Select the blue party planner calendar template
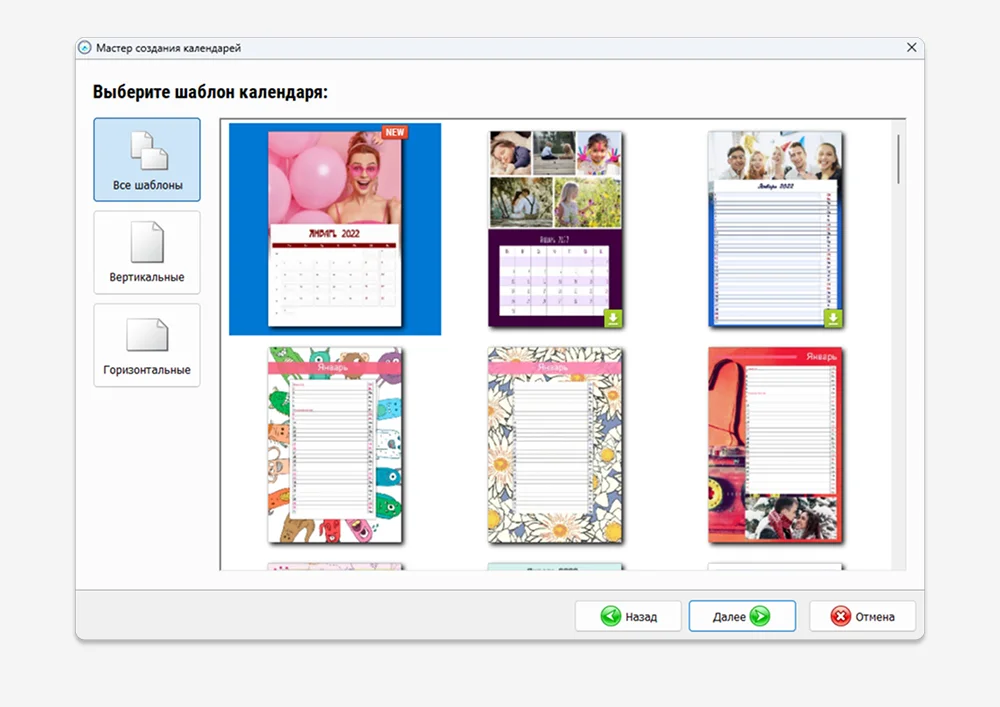1000x707 pixels. (775, 229)
